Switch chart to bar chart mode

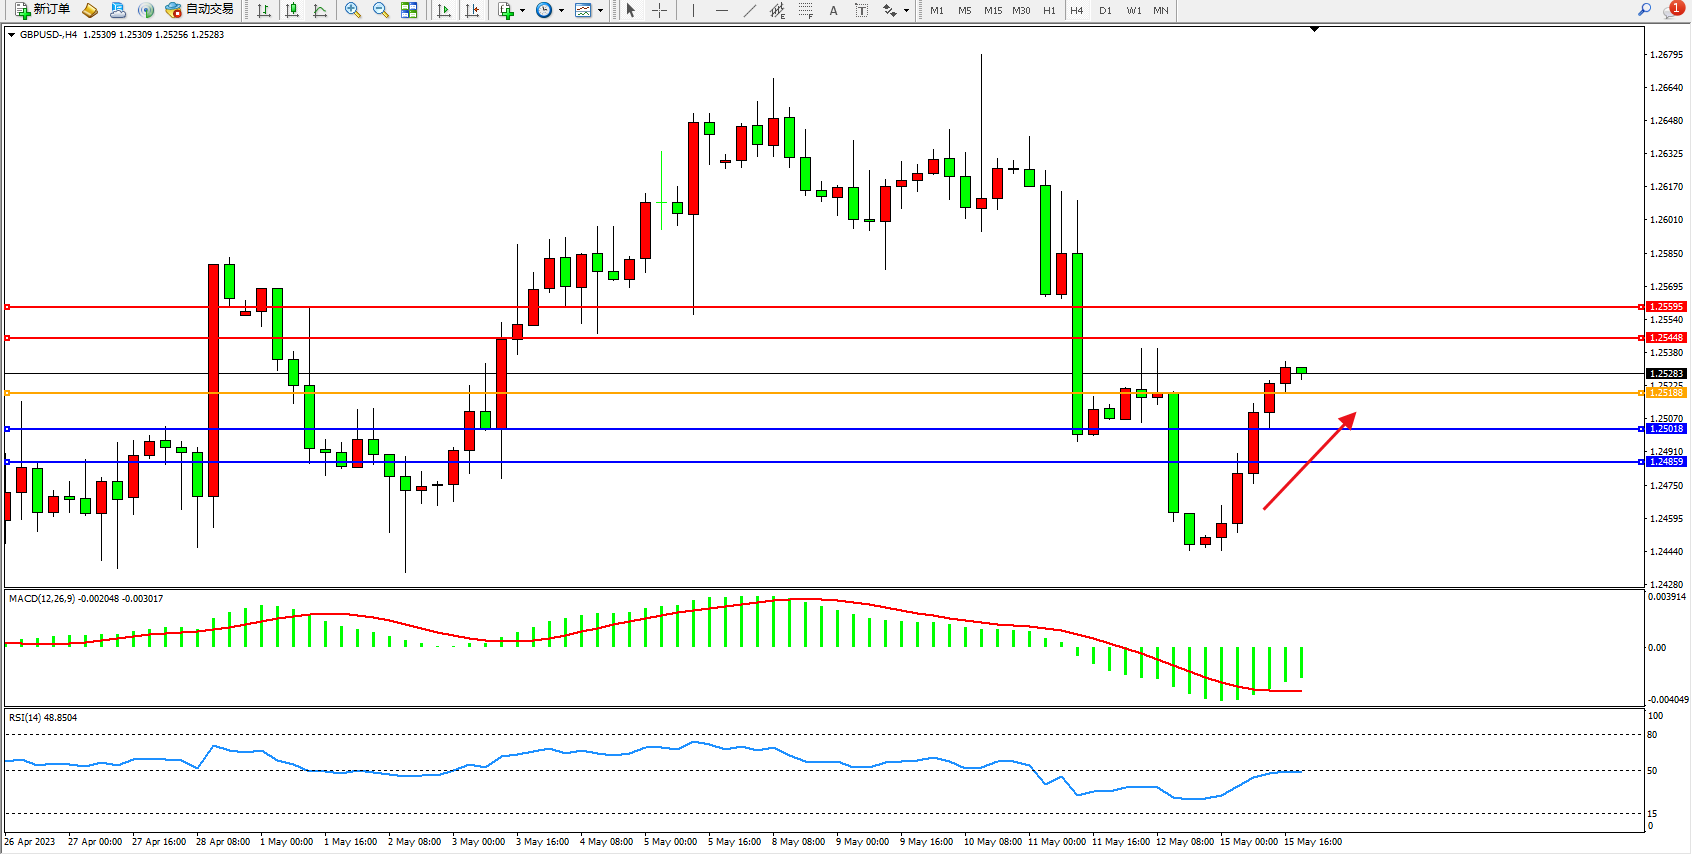pyautogui.click(x=264, y=10)
